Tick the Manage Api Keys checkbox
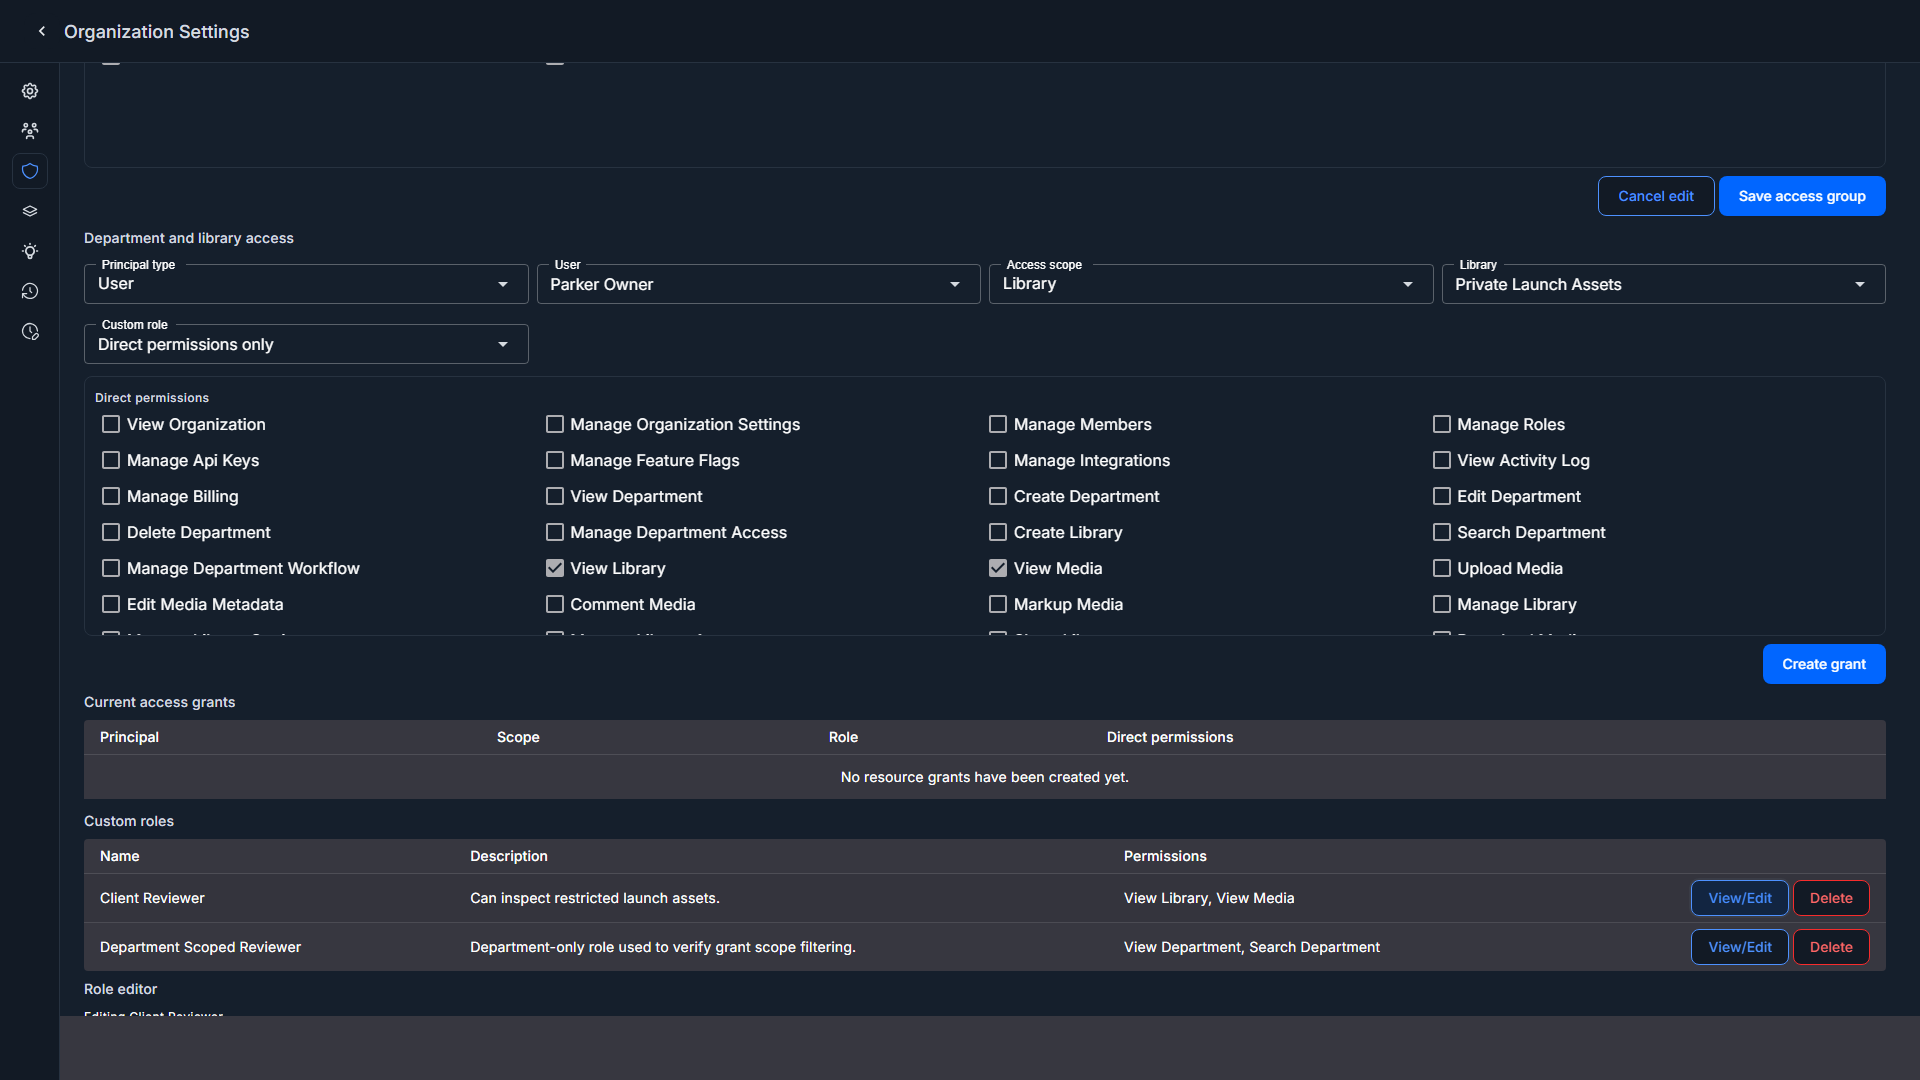This screenshot has height=1080, width=1920. tap(111, 460)
